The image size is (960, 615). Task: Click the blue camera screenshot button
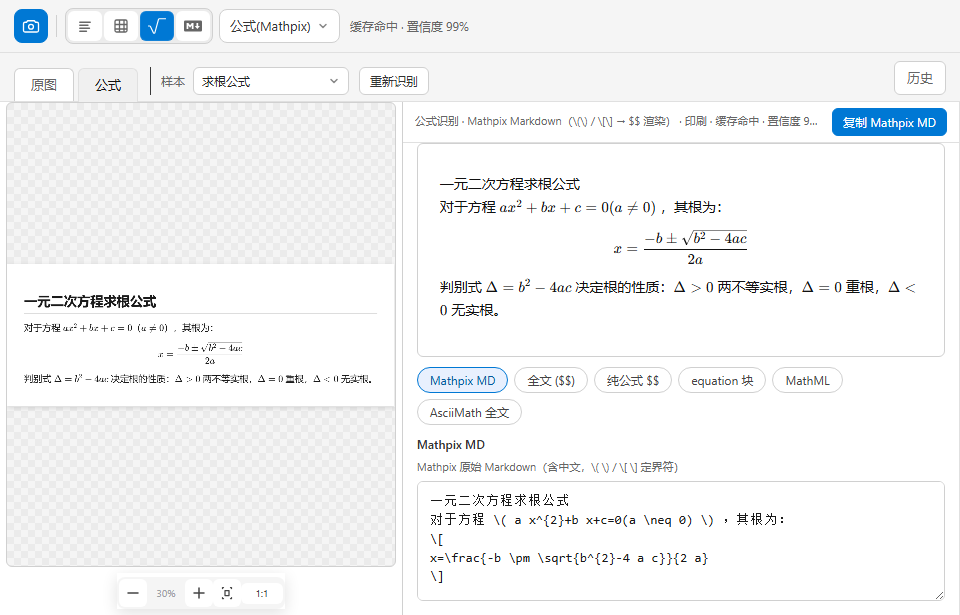coord(31,26)
